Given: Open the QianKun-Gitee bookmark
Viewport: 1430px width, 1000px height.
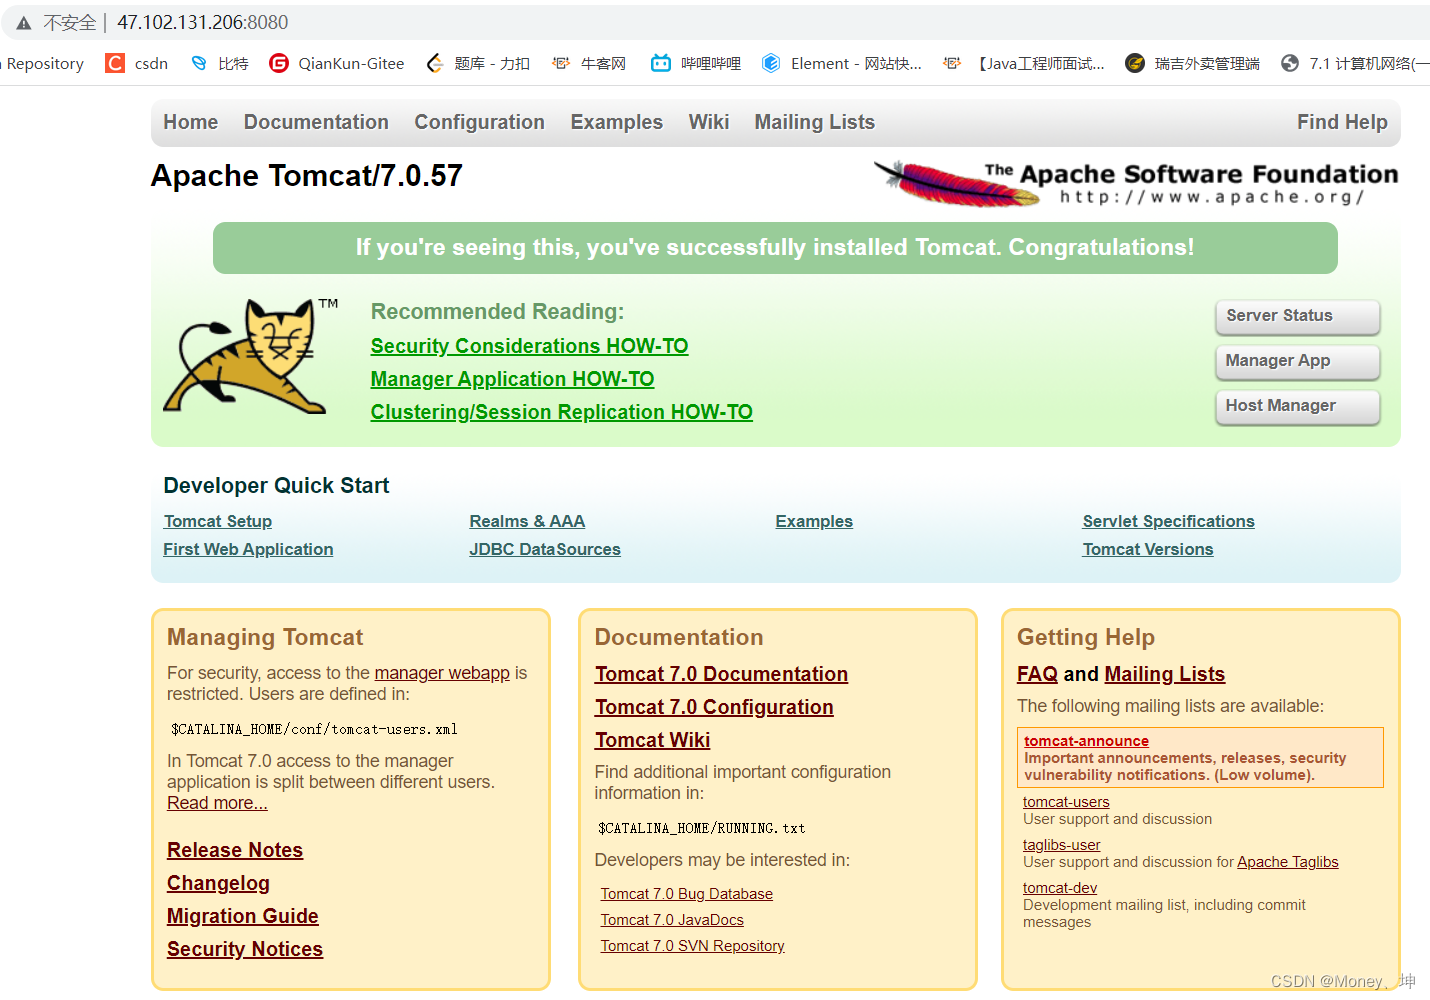Looking at the screenshot, I should point(337,63).
